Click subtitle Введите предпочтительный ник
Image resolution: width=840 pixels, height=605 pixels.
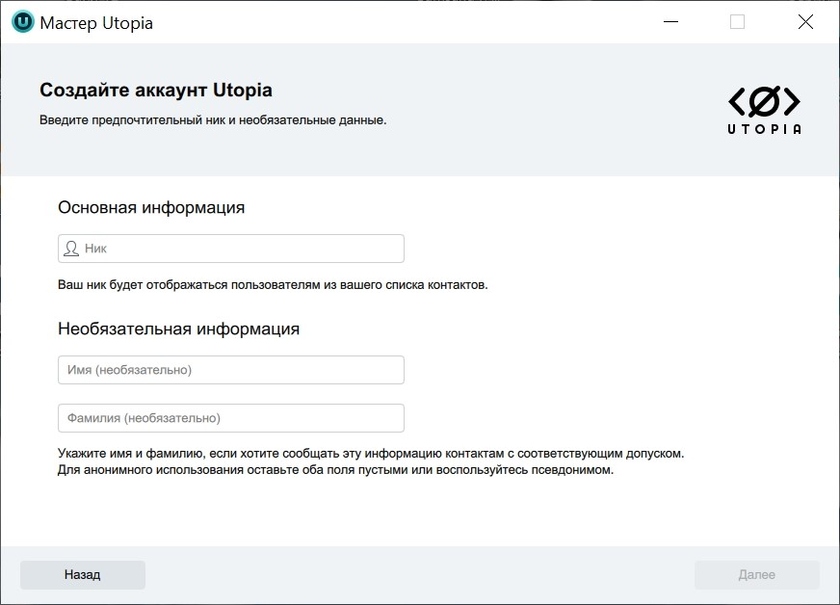[132, 120]
